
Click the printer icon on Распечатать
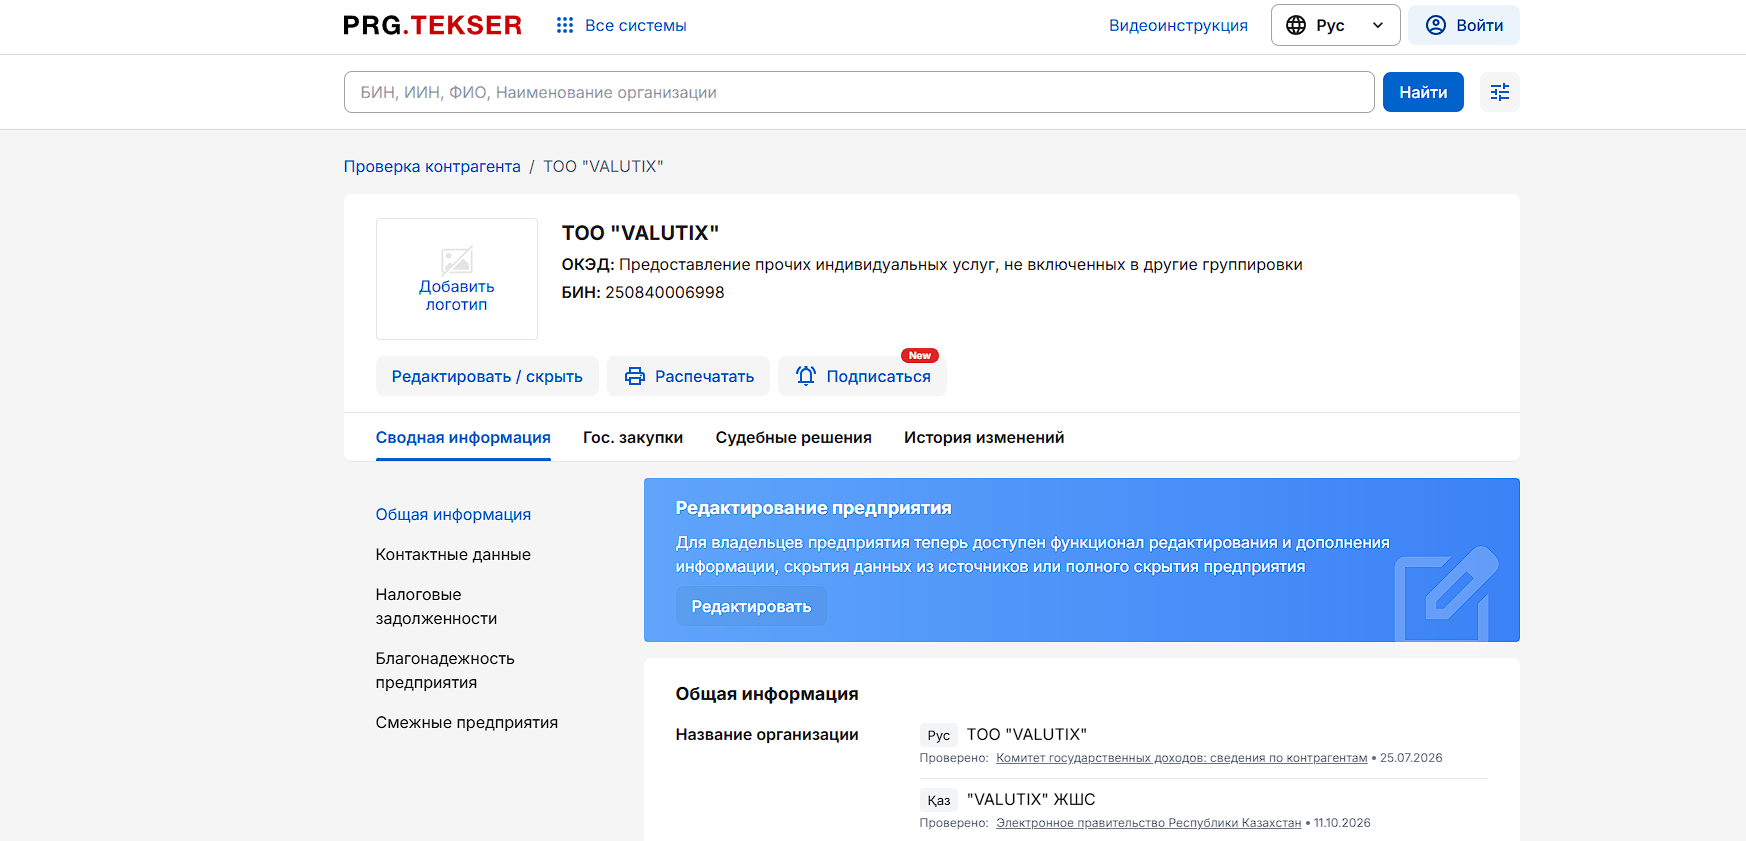tap(635, 376)
